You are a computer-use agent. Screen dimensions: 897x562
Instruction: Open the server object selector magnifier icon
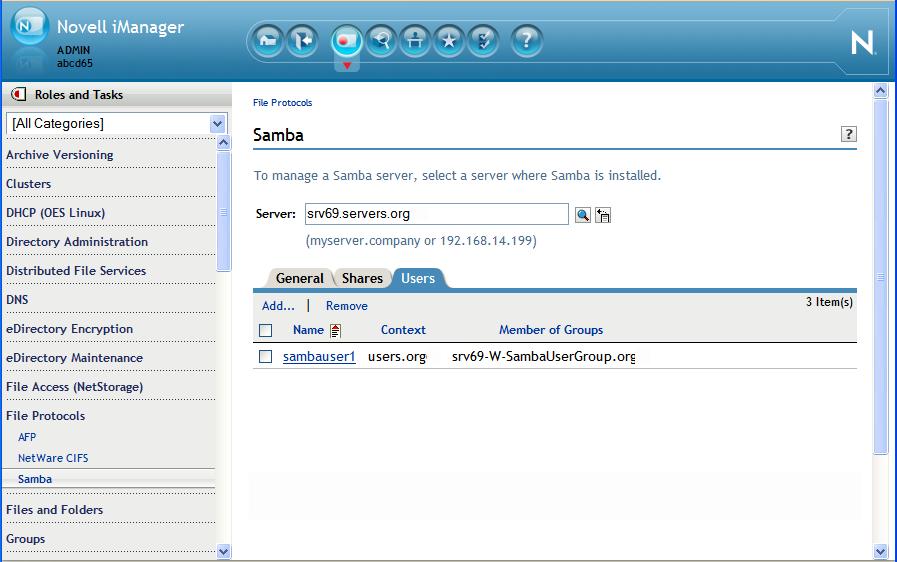[582, 215]
